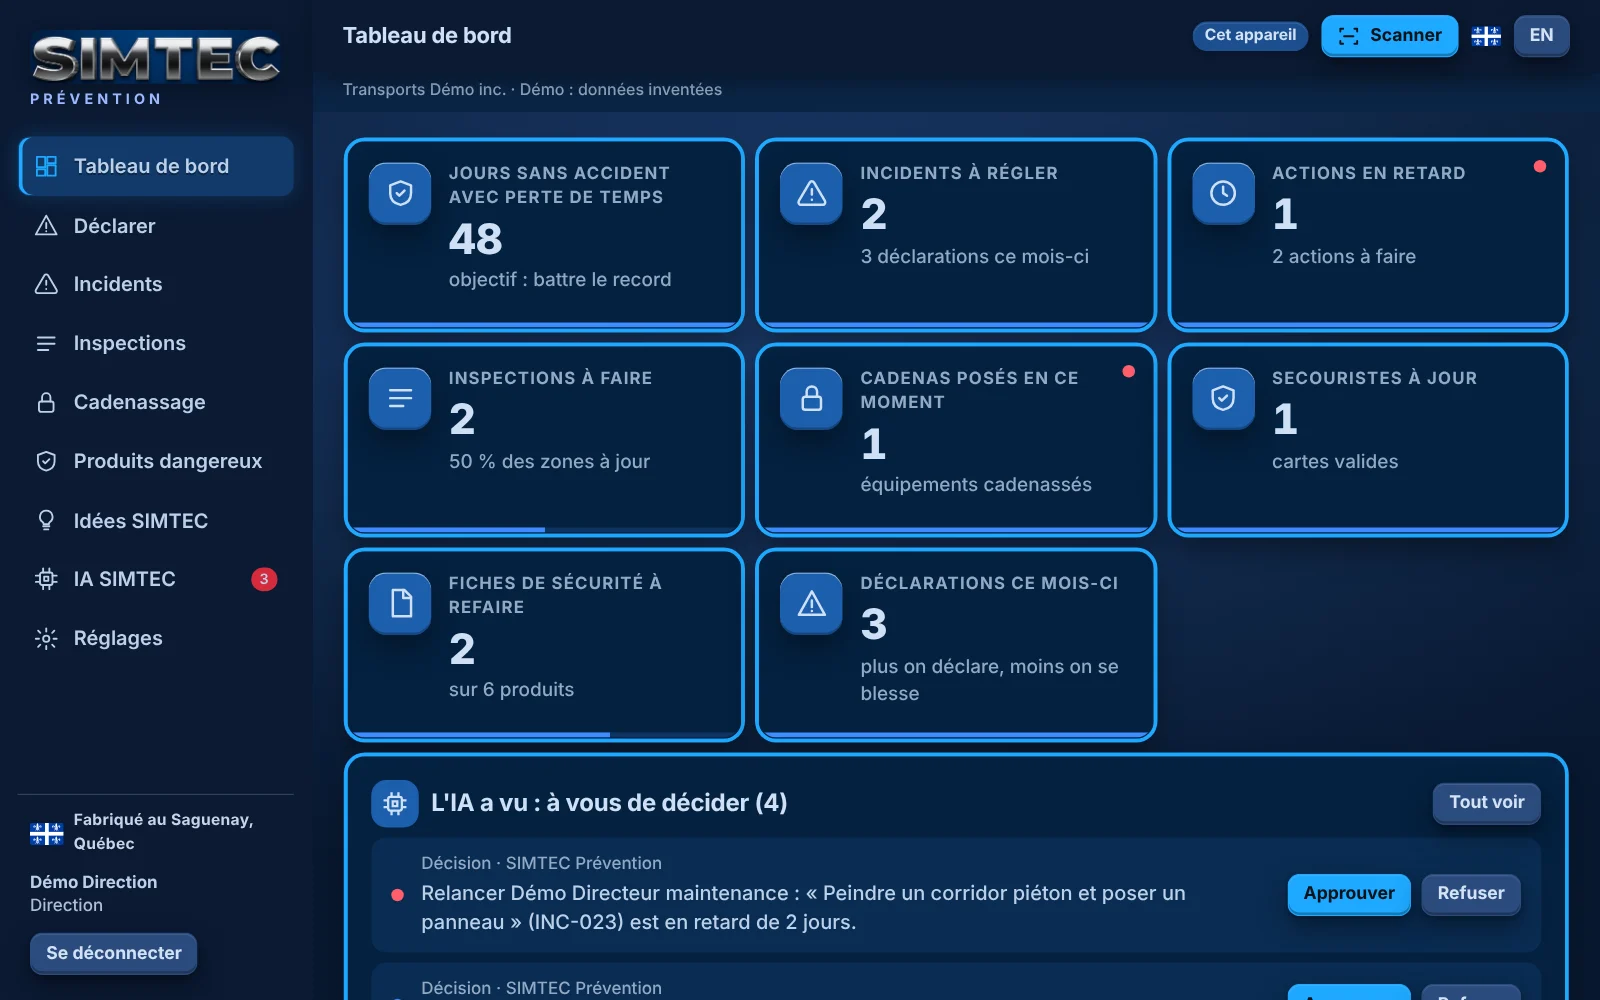The width and height of the screenshot is (1600, 1000).
Task: Open Produits dangereux in the sidebar
Action: pos(156,461)
